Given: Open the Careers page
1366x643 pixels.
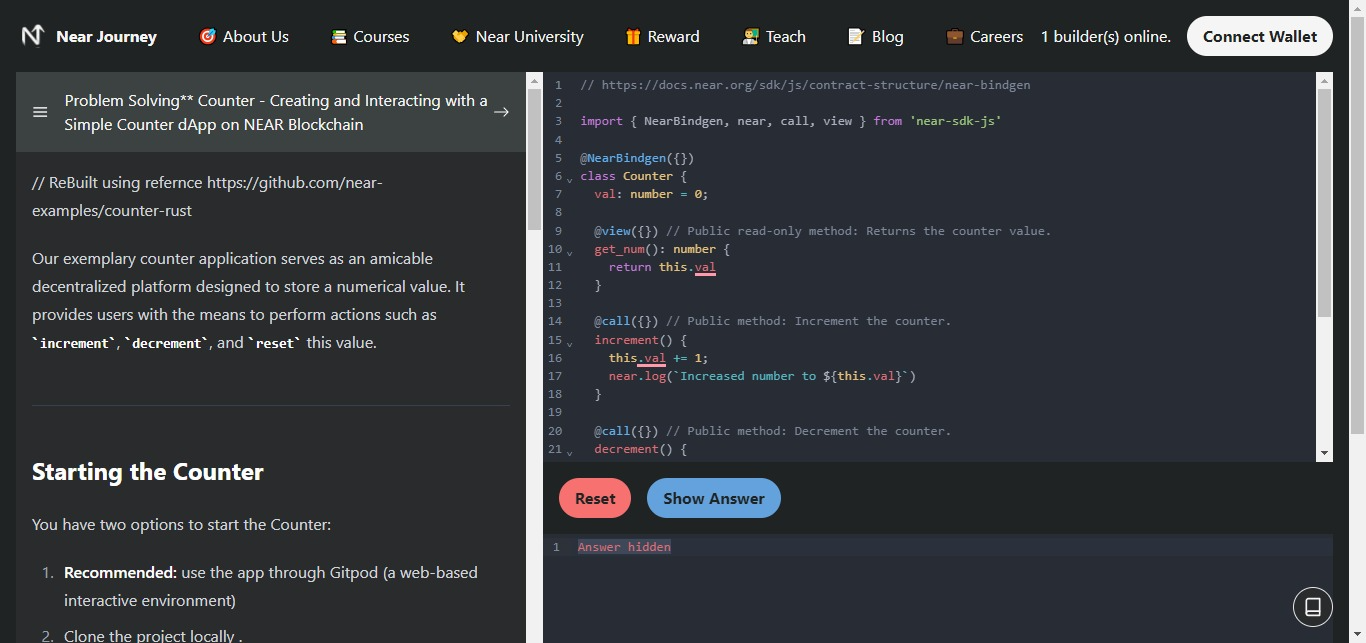Looking at the screenshot, I should 984,36.
